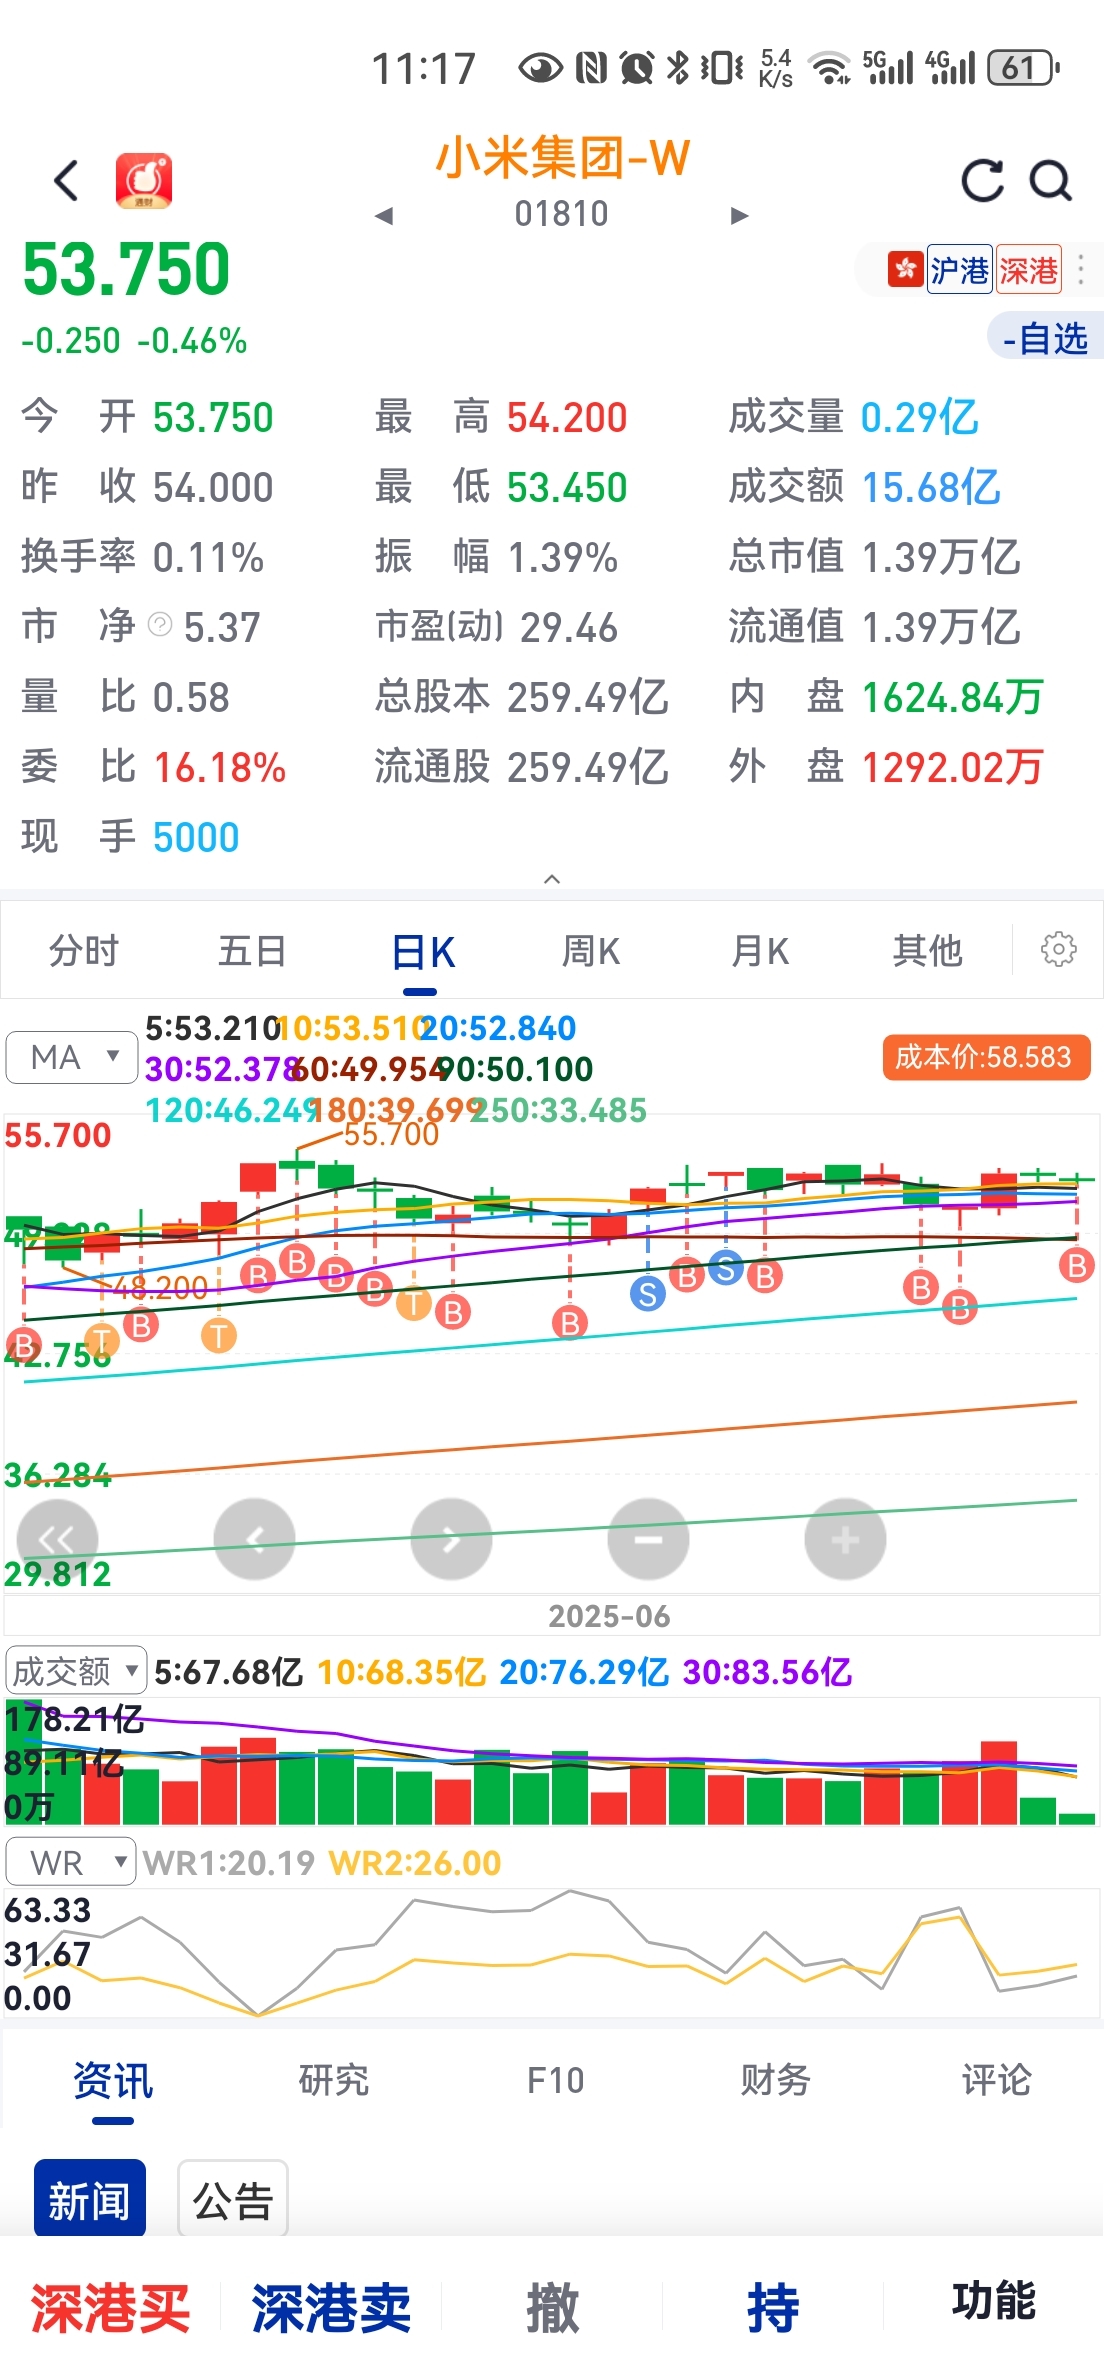Open the 功能 functions button

tap(993, 2300)
